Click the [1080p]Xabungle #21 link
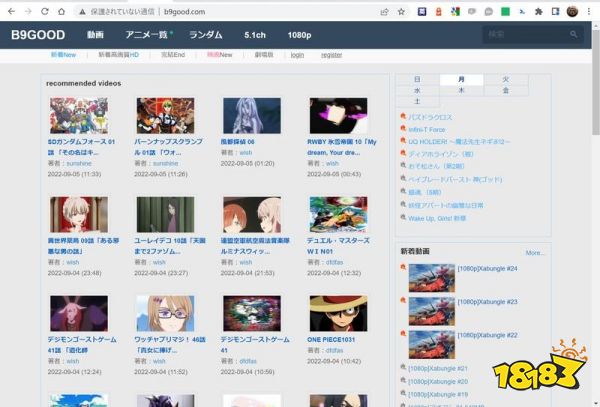 point(438,368)
